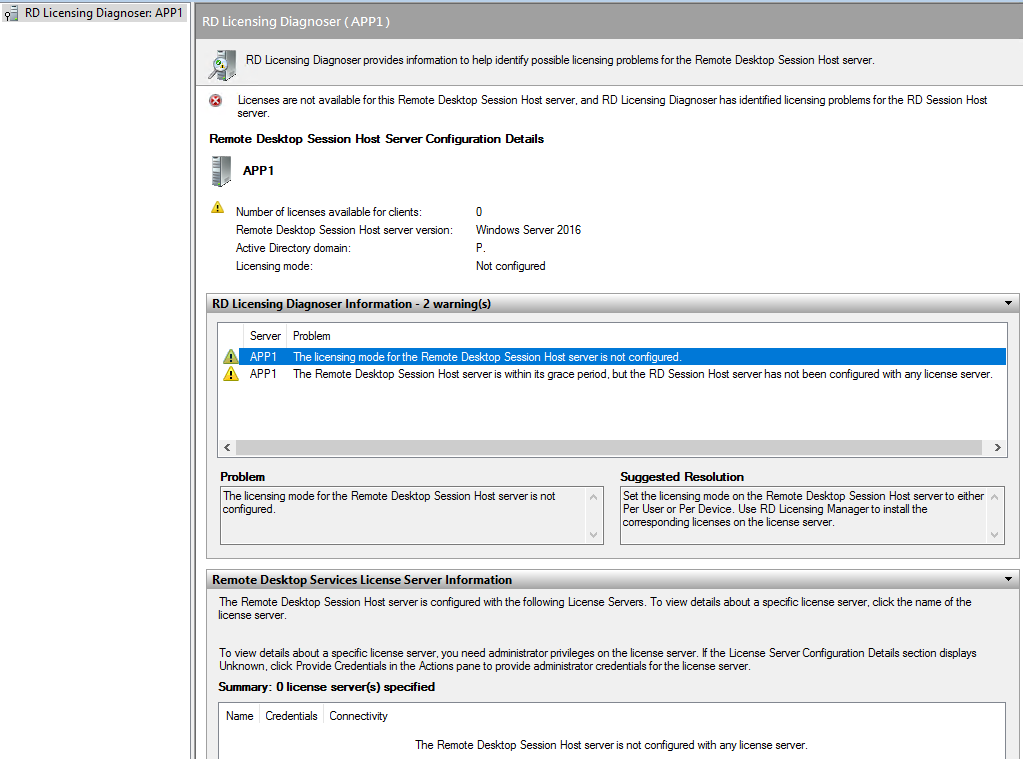1023x759 pixels.
Task: Click the RD Licensing Diagnoser application icon in header
Action: [221, 62]
